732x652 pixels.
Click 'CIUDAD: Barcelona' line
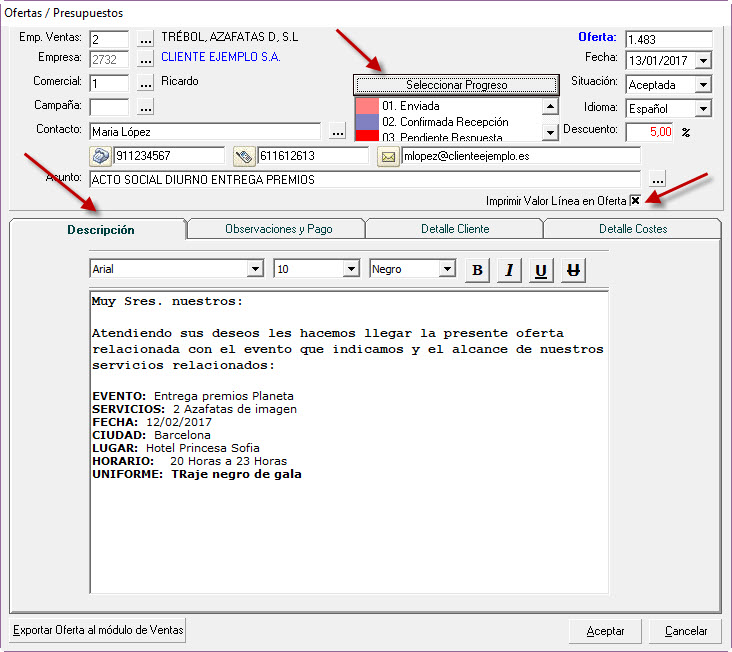click(151, 435)
